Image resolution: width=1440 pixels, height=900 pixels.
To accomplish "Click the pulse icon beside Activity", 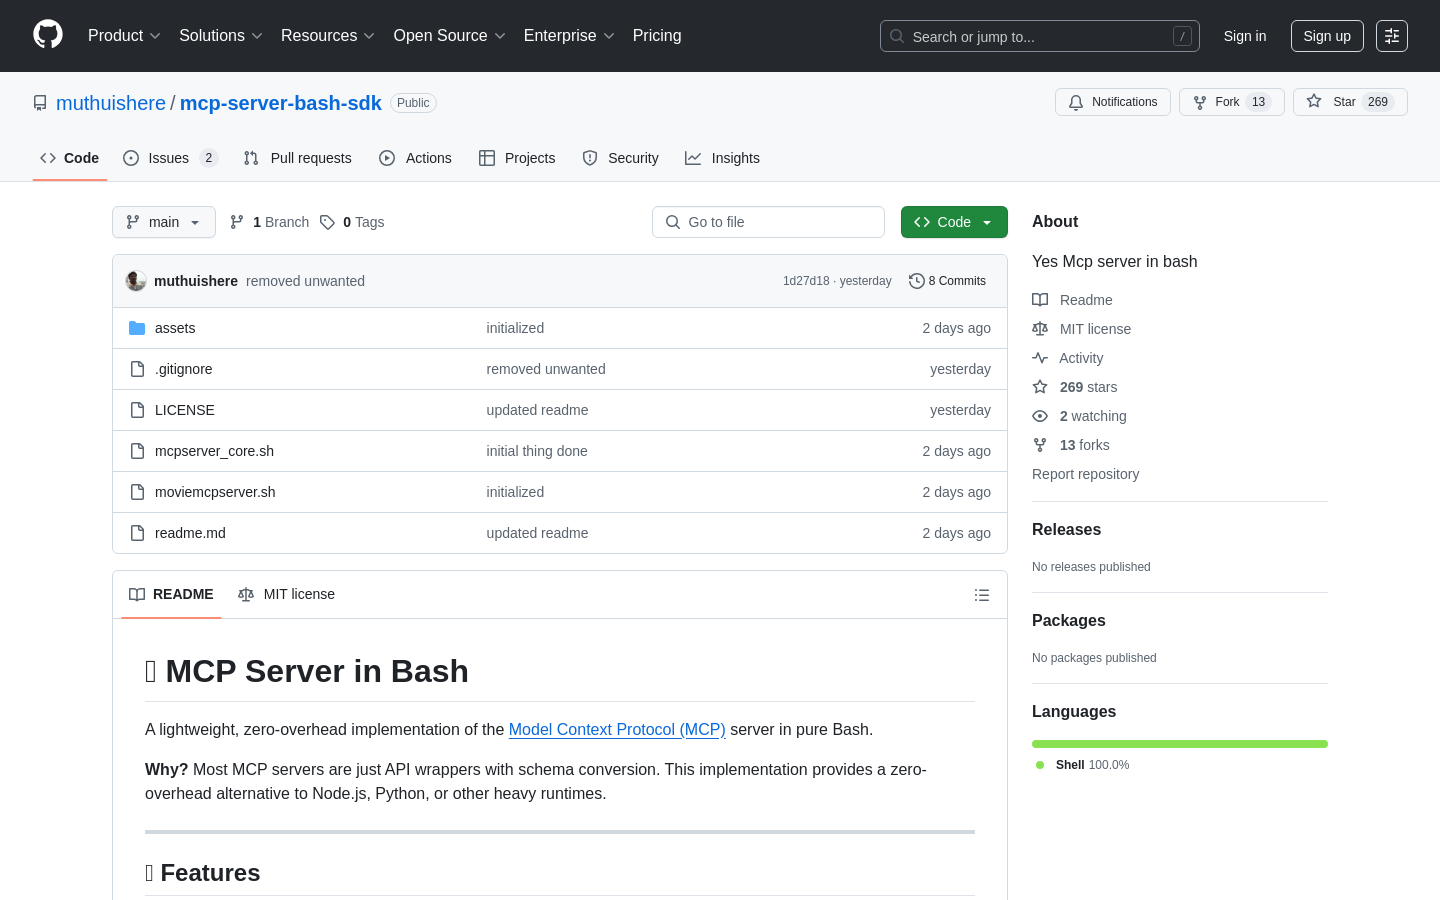I will click(x=1040, y=358).
